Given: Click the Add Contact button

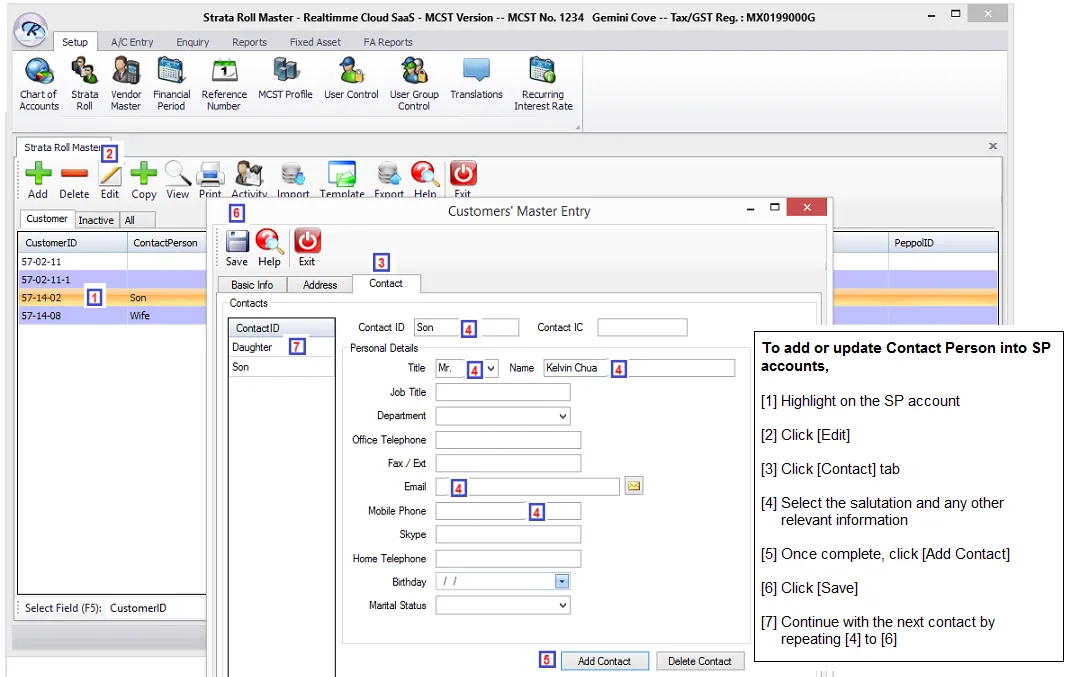Looking at the screenshot, I should click(x=604, y=661).
